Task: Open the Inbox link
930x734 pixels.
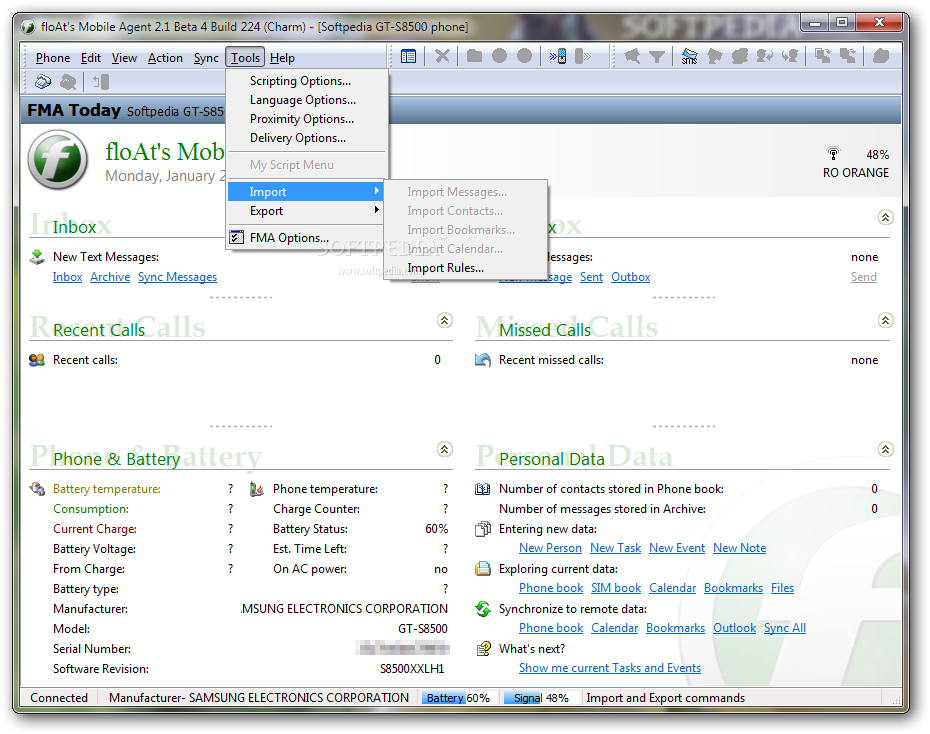Action: 68,277
